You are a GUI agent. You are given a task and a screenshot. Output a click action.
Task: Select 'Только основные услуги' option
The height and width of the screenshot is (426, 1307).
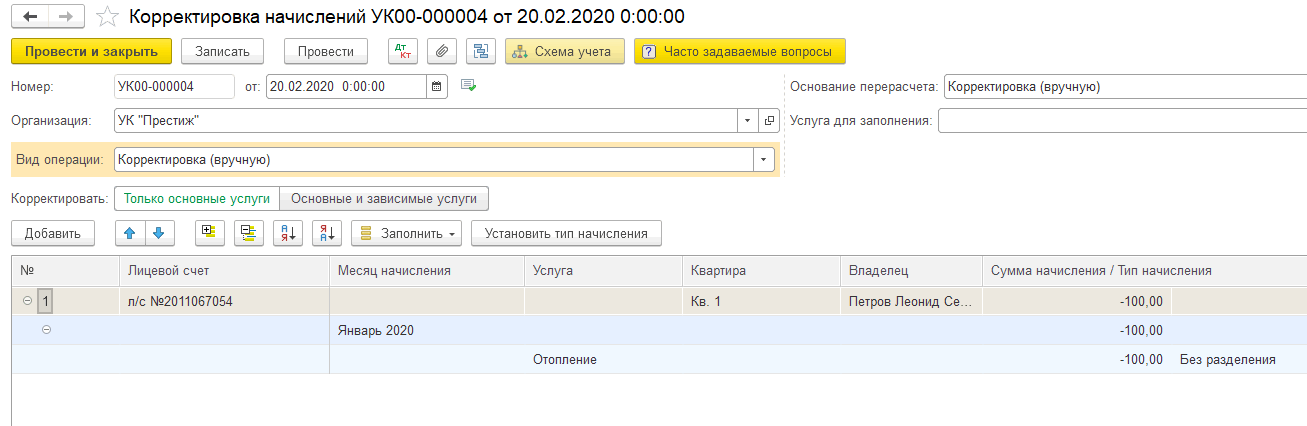pyautogui.click(x=197, y=199)
